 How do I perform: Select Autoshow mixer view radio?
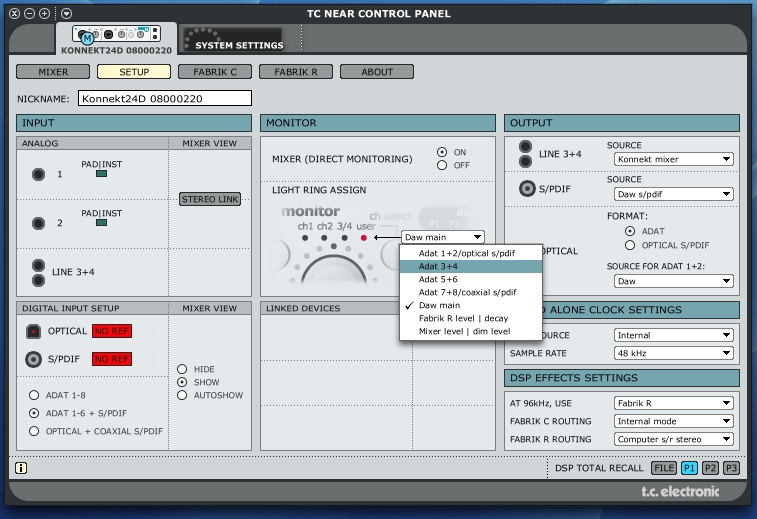pyautogui.click(x=182, y=395)
